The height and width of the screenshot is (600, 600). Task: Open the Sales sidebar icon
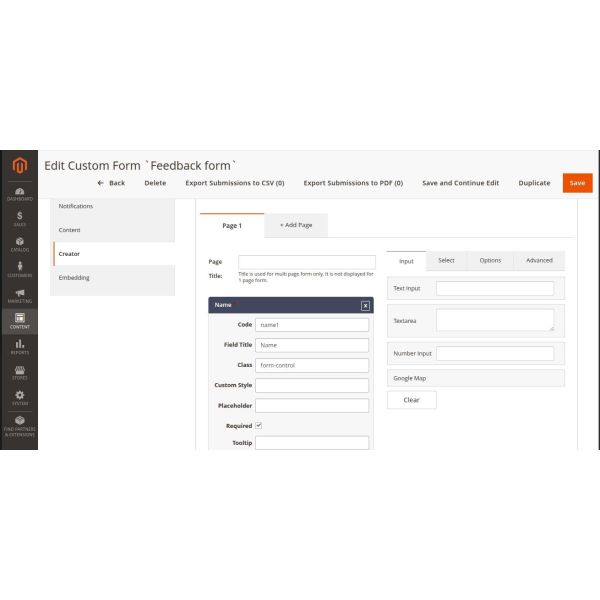(x=19, y=219)
